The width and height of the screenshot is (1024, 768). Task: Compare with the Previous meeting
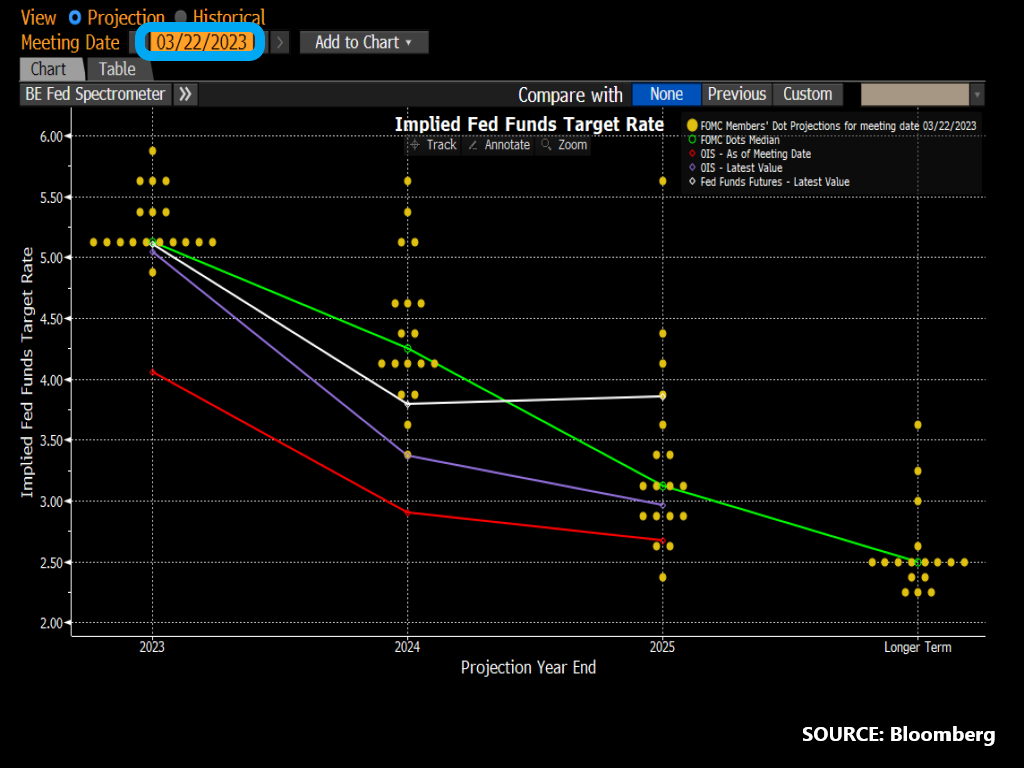coord(736,94)
